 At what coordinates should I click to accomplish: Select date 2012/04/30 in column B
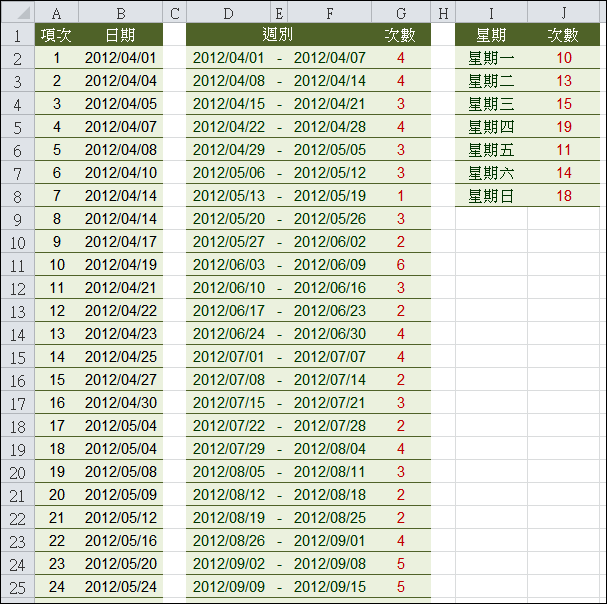pos(120,403)
